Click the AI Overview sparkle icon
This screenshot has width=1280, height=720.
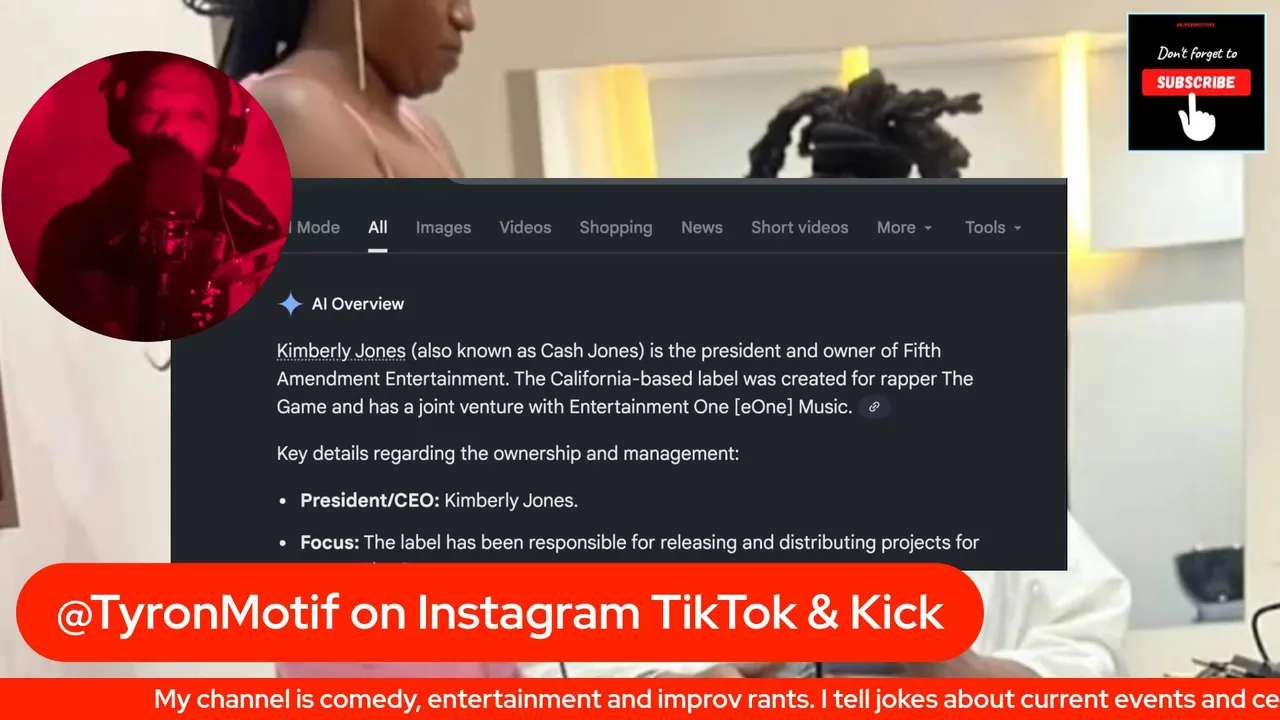[x=290, y=304]
